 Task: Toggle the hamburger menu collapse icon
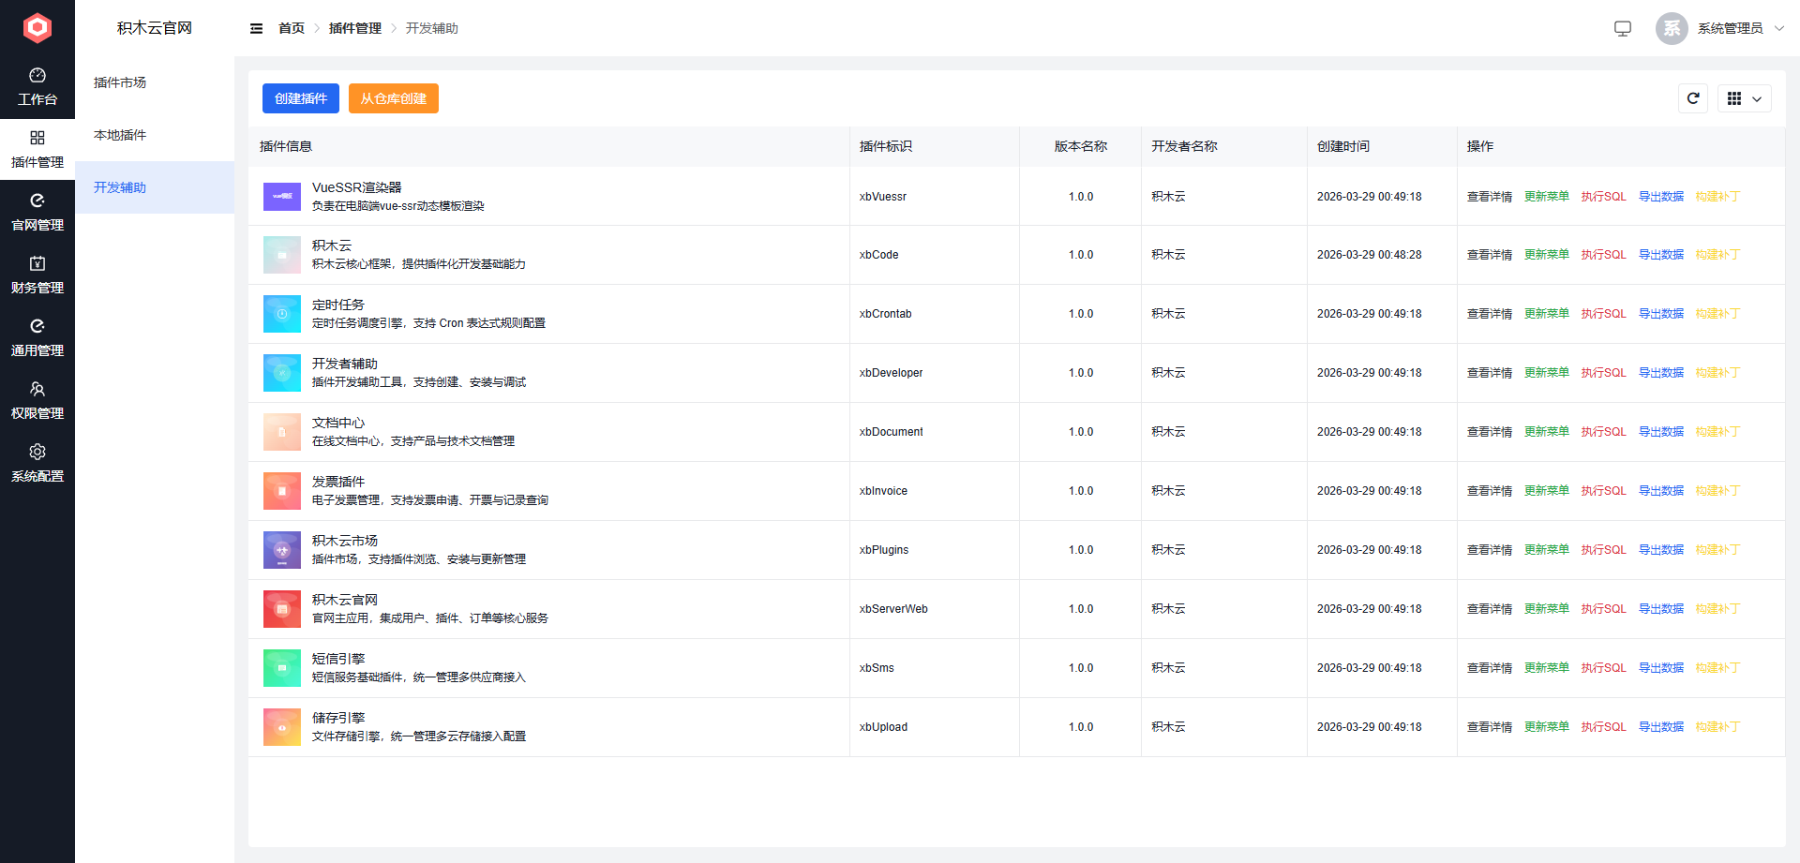pos(256,28)
